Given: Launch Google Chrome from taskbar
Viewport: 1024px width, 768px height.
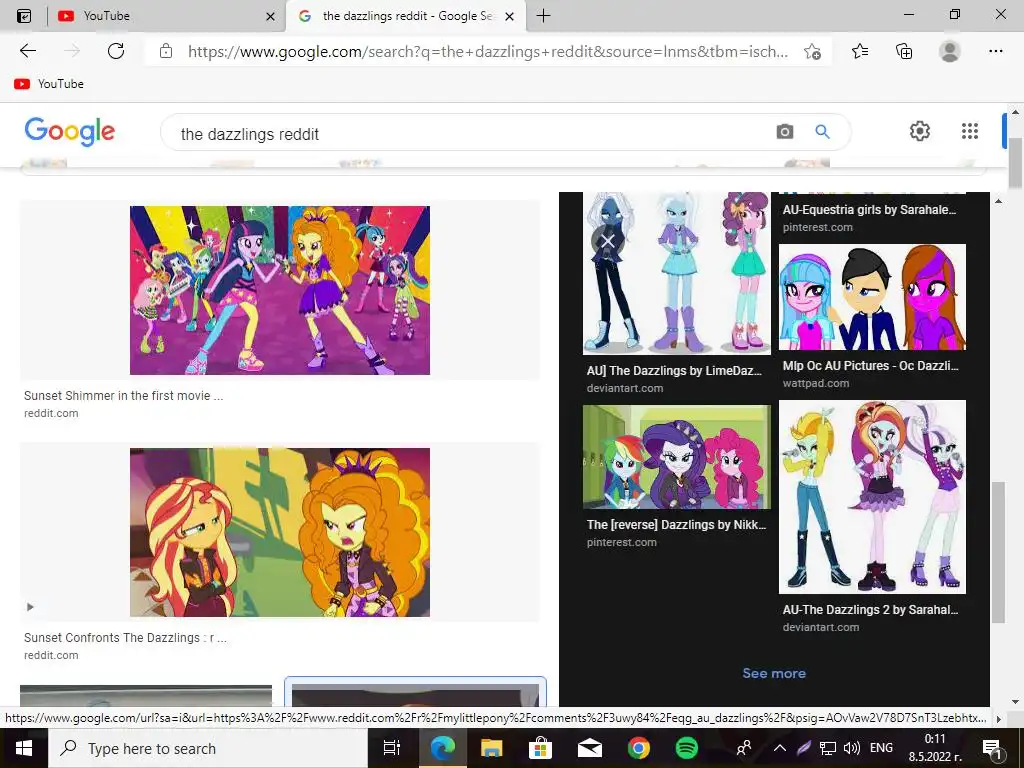Looking at the screenshot, I should coord(638,748).
